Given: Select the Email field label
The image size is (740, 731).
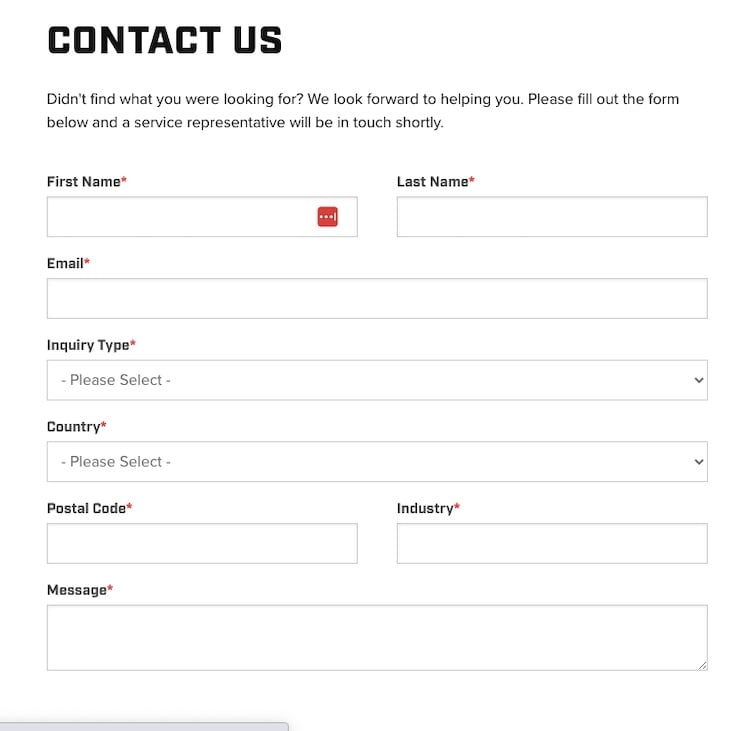Looking at the screenshot, I should [65, 263].
